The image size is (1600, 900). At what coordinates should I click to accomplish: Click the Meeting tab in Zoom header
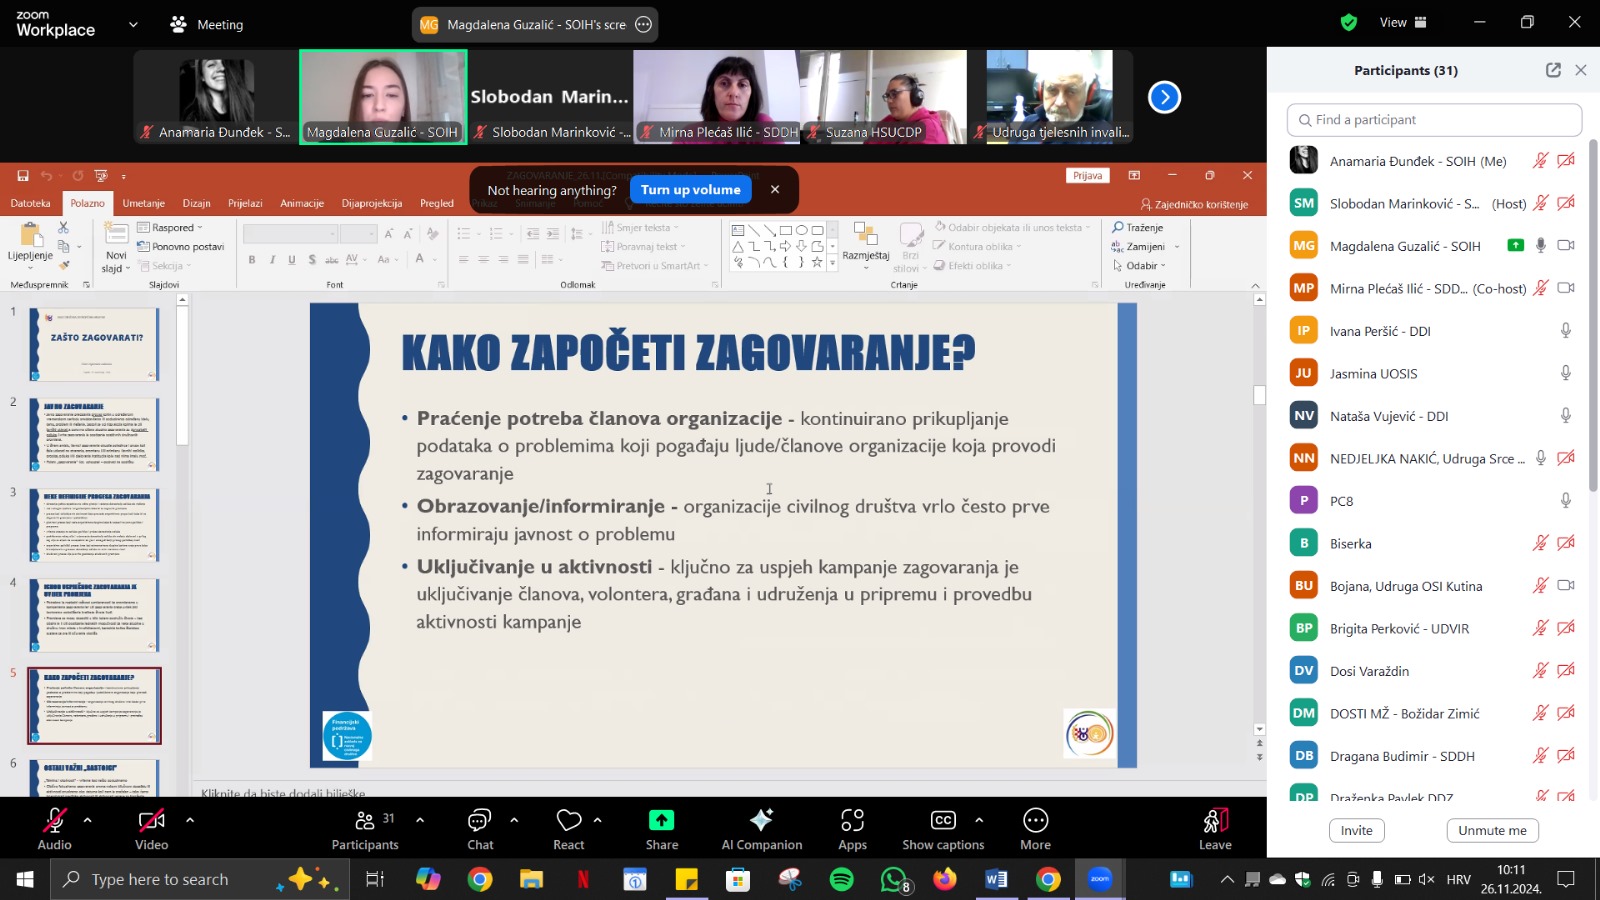click(x=207, y=25)
